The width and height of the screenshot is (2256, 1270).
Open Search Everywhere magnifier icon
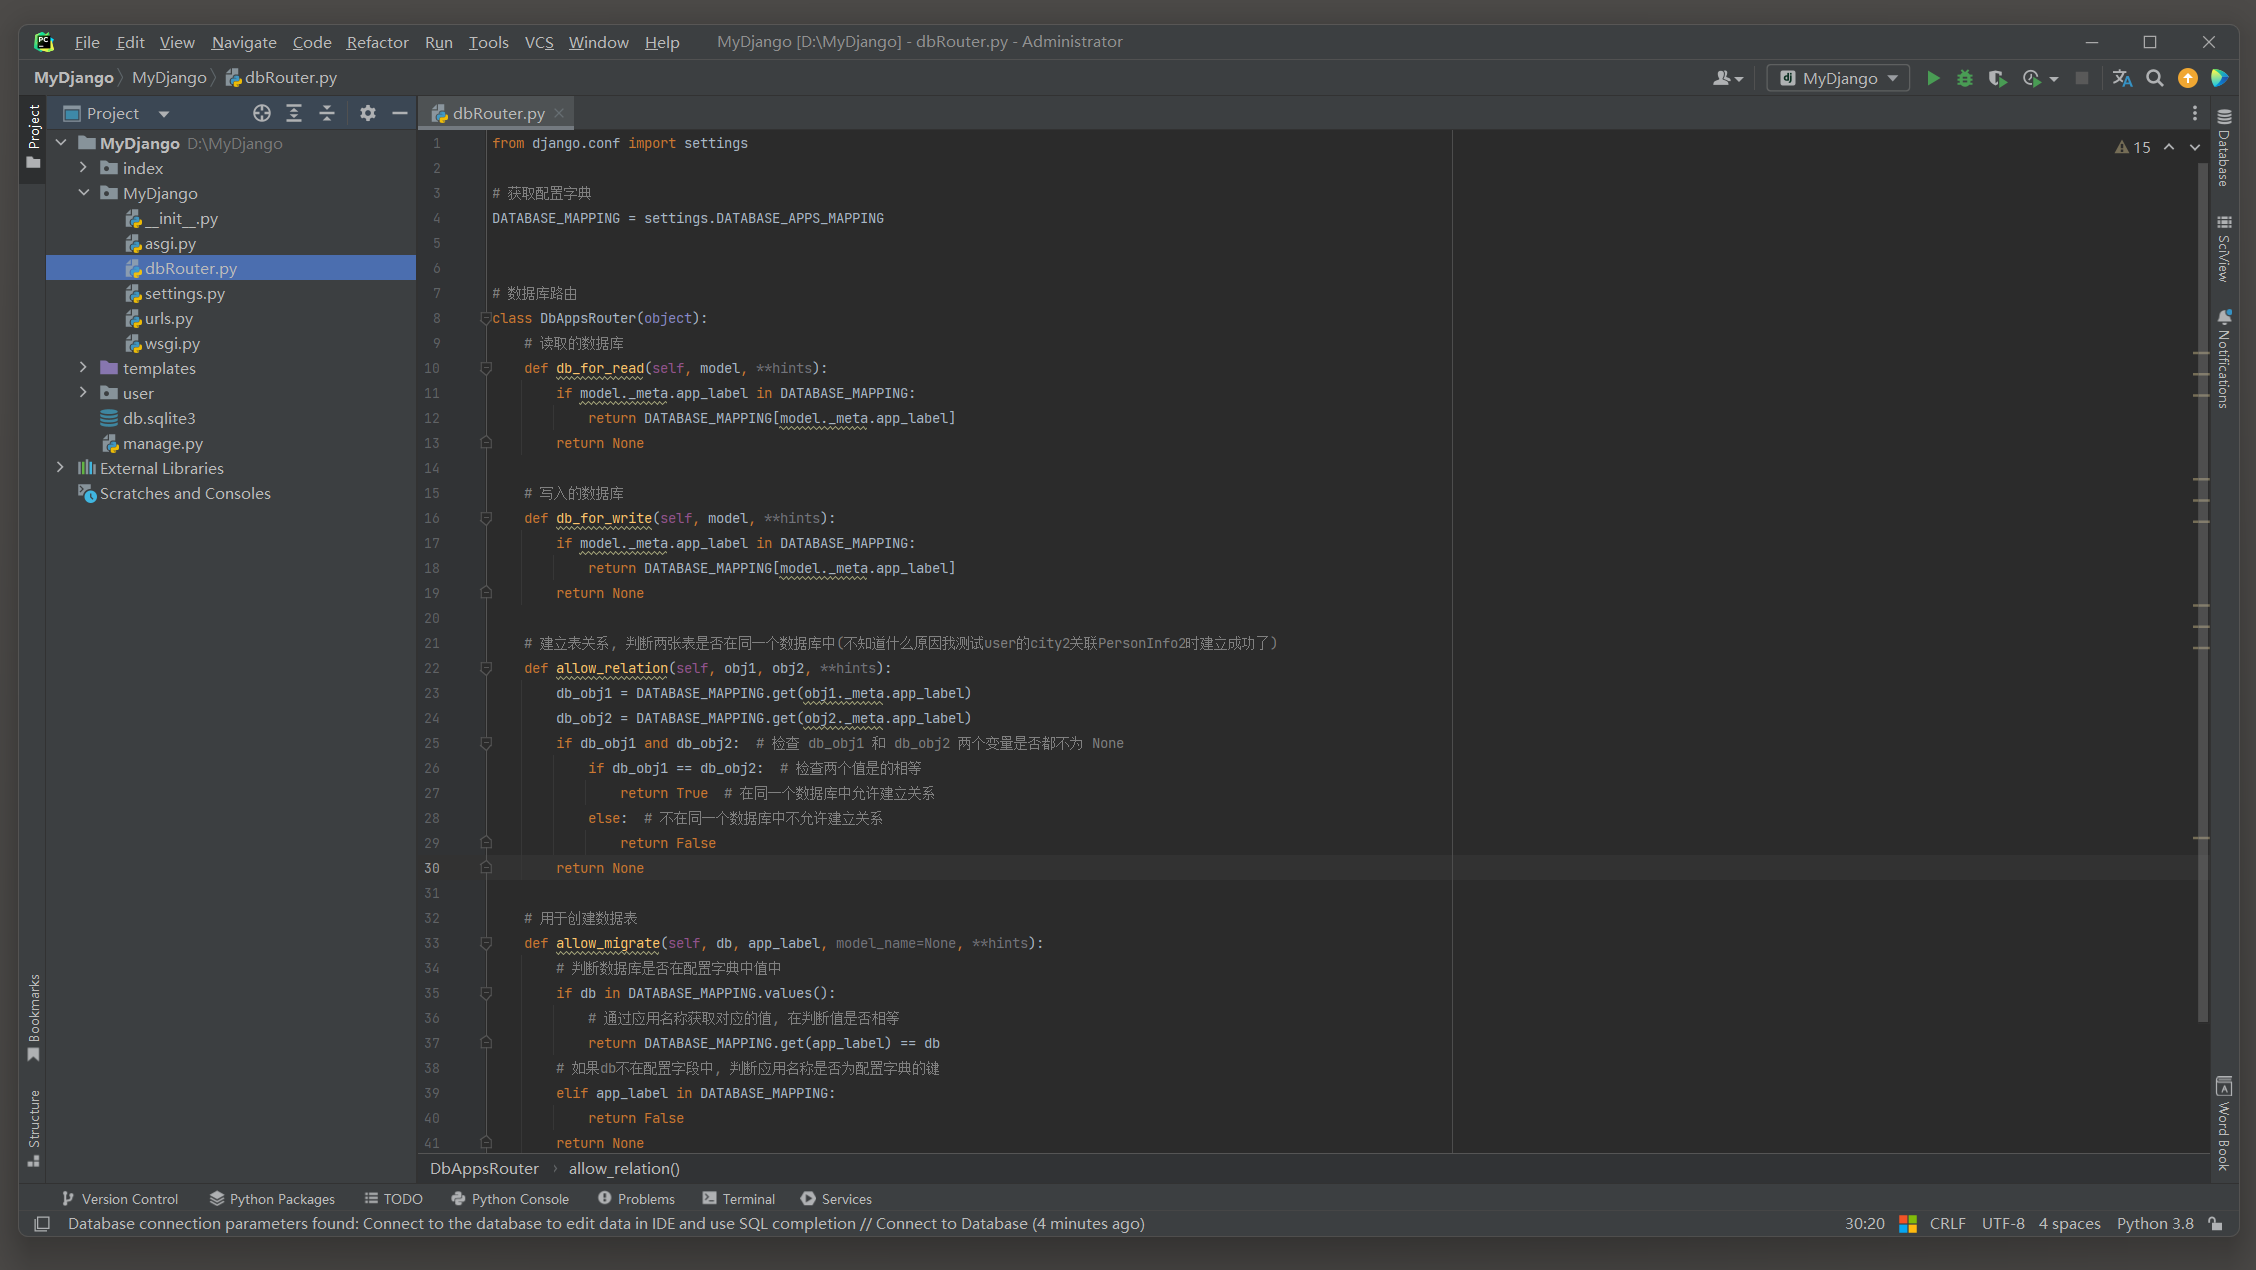(x=2155, y=78)
